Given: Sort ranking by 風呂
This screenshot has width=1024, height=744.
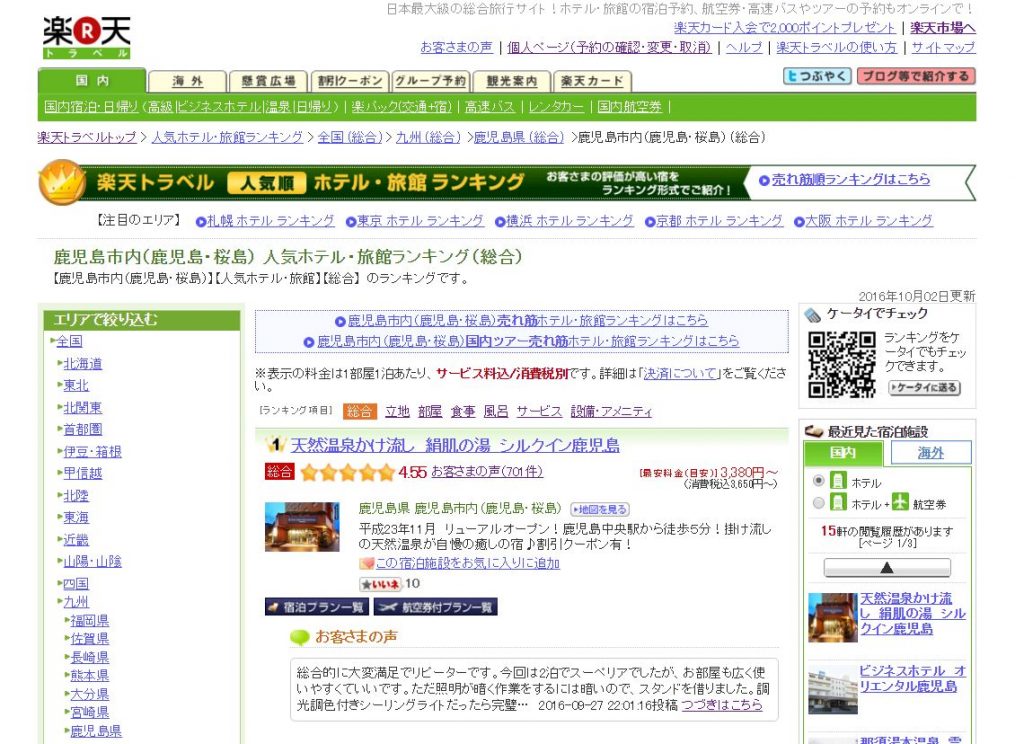Looking at the screenshot, I should pyautogui.click(x=496, y=411).
